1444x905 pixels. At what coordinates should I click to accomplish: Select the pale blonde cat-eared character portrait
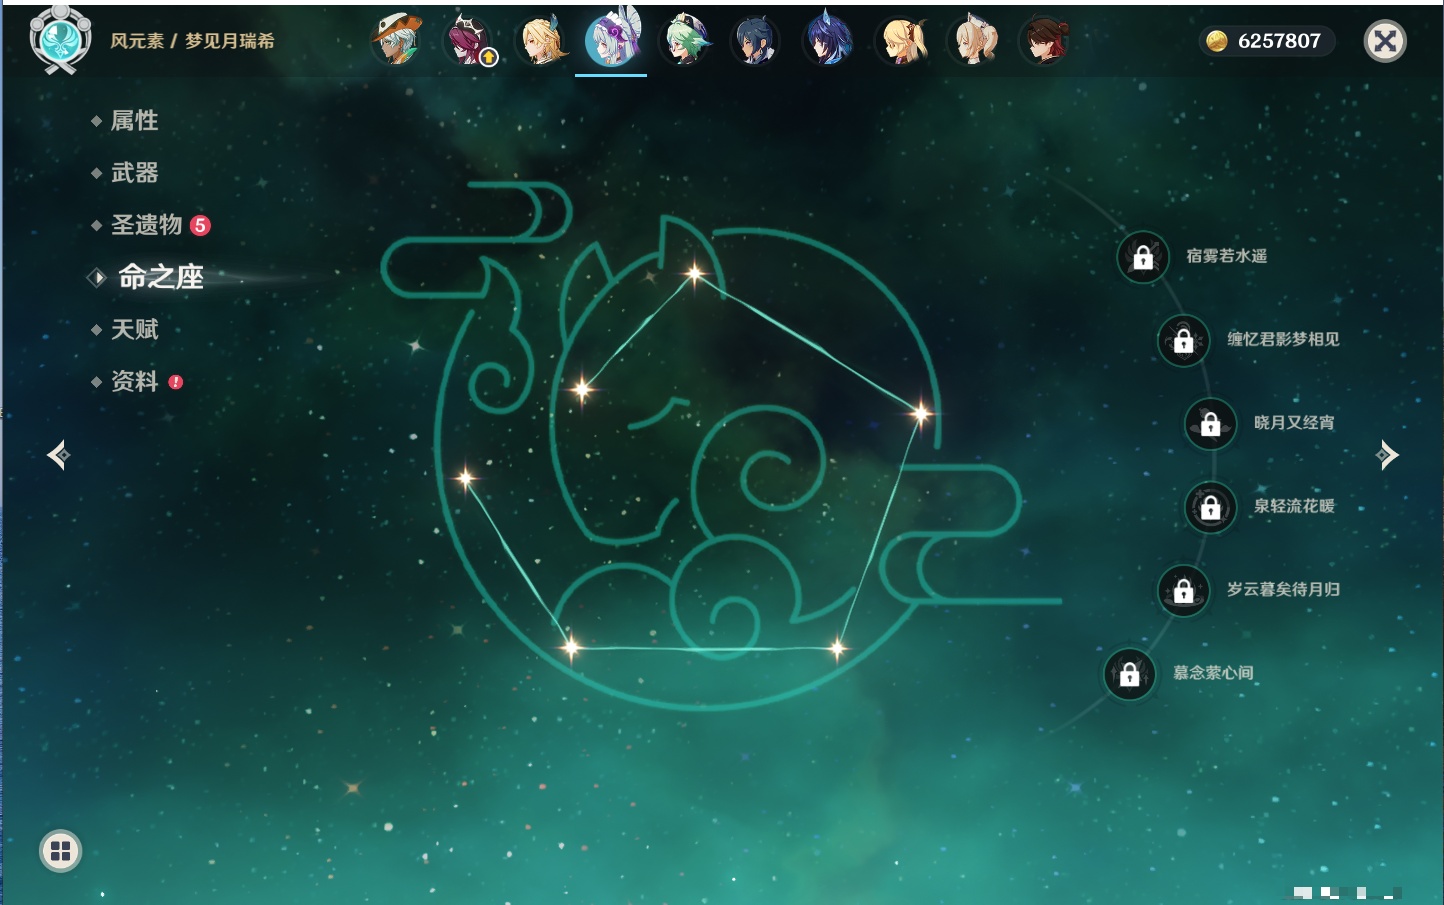point(973,41)
